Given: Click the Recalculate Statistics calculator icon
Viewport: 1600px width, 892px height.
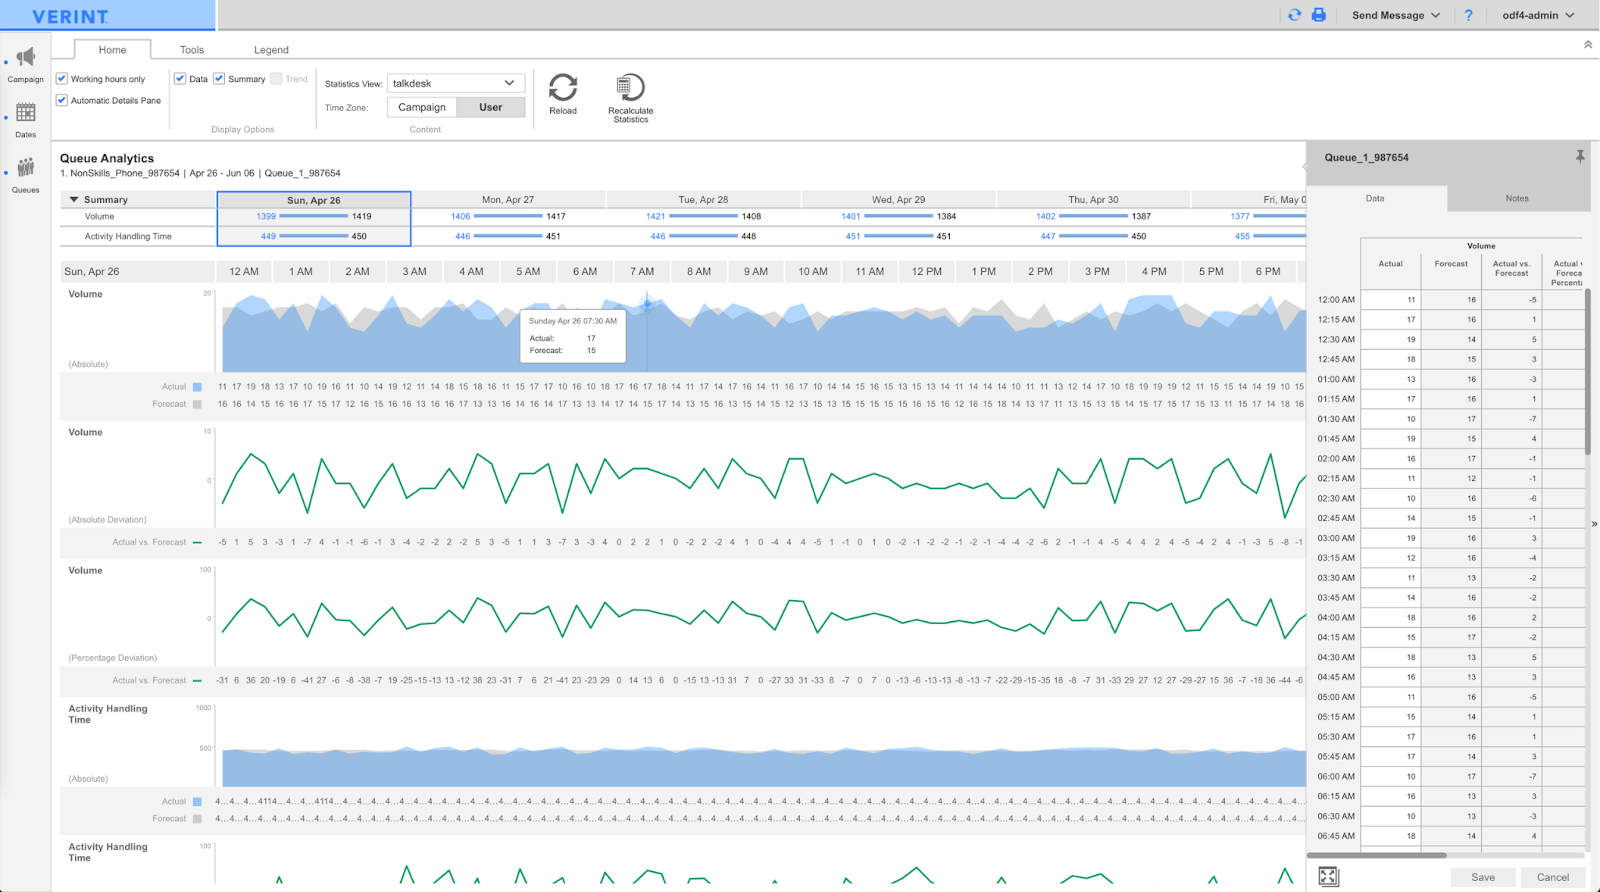Looking at the screenshot, I should coord(630,87).
